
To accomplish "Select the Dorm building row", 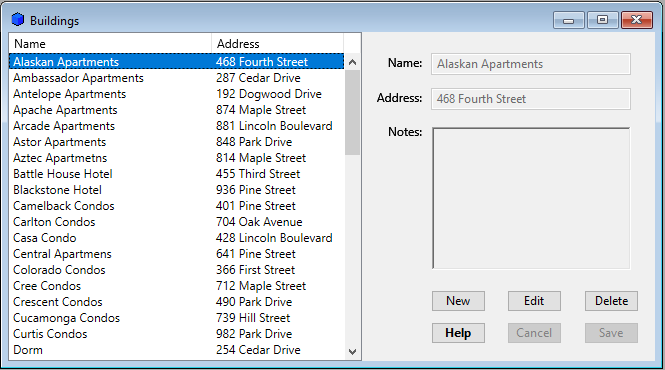I will tap(176, 350).
